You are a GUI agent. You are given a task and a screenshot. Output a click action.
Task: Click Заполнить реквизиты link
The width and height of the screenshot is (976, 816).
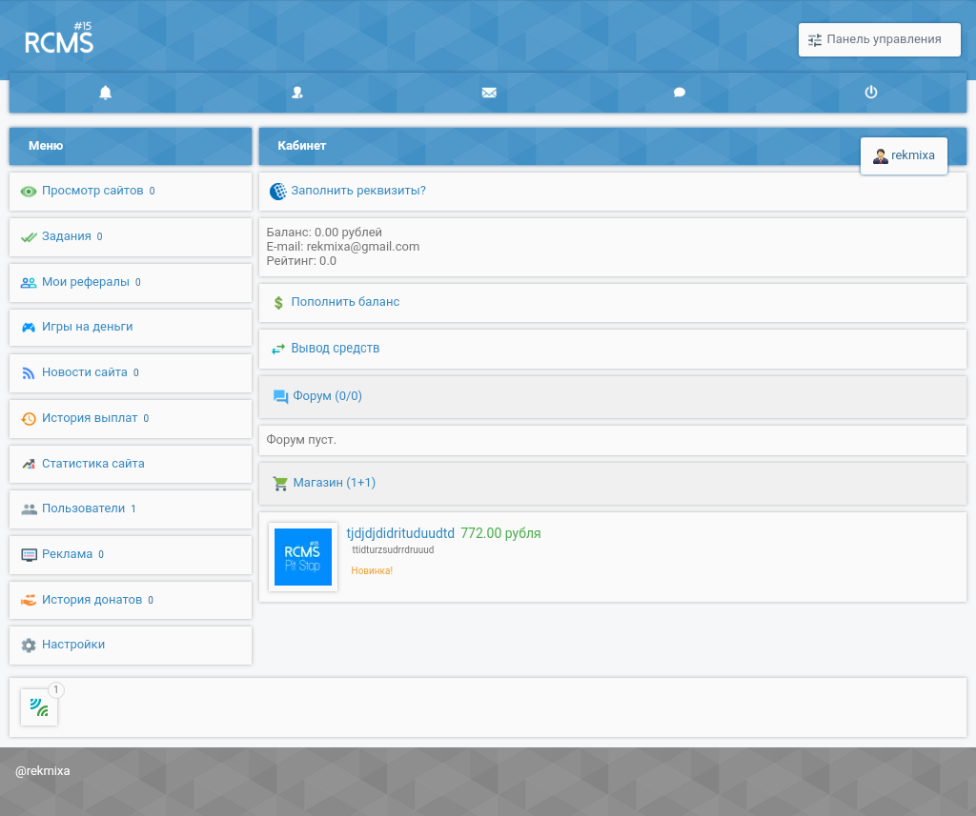coord(358,191)
